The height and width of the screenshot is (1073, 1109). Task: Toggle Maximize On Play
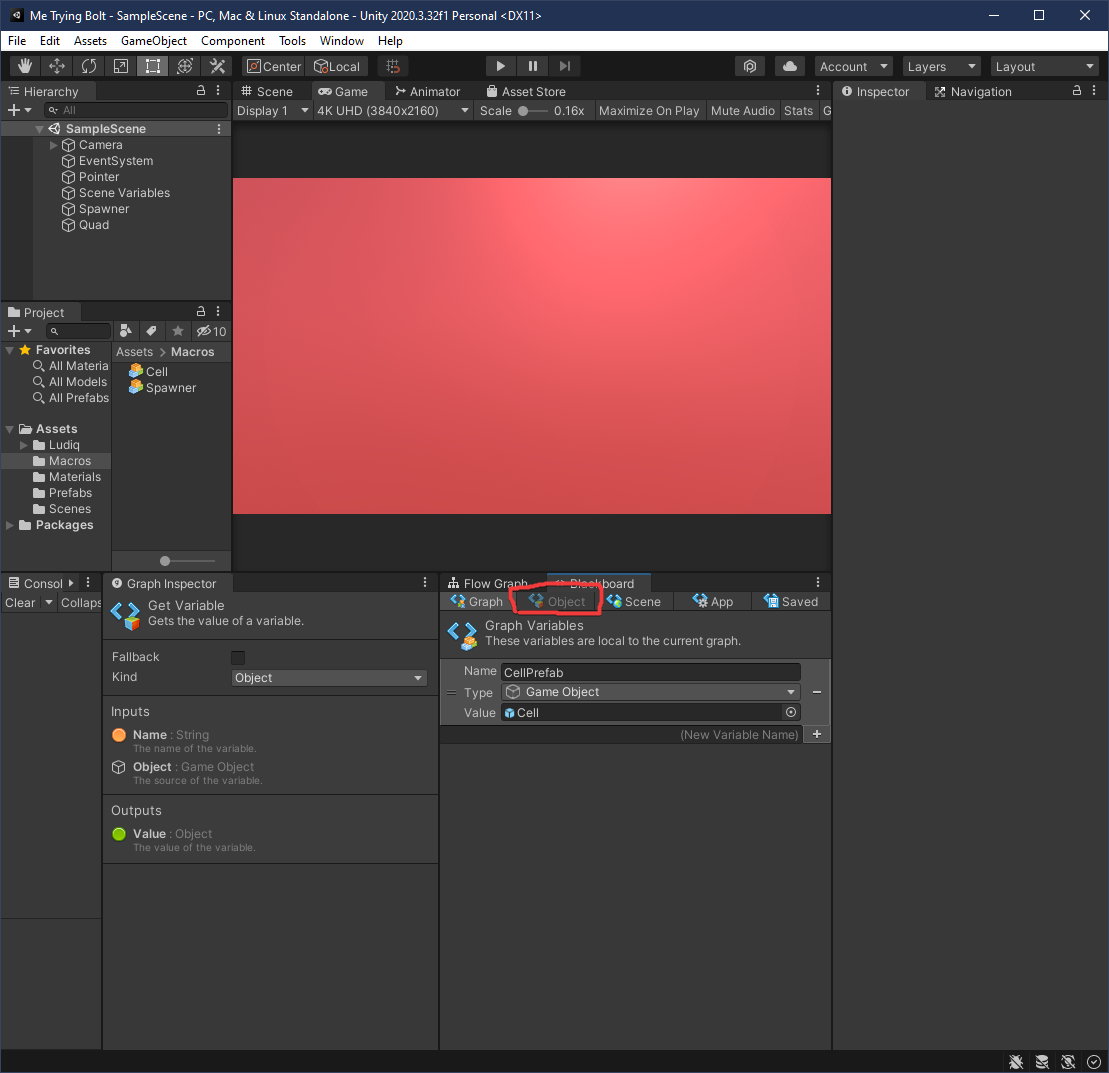(649, 111)
